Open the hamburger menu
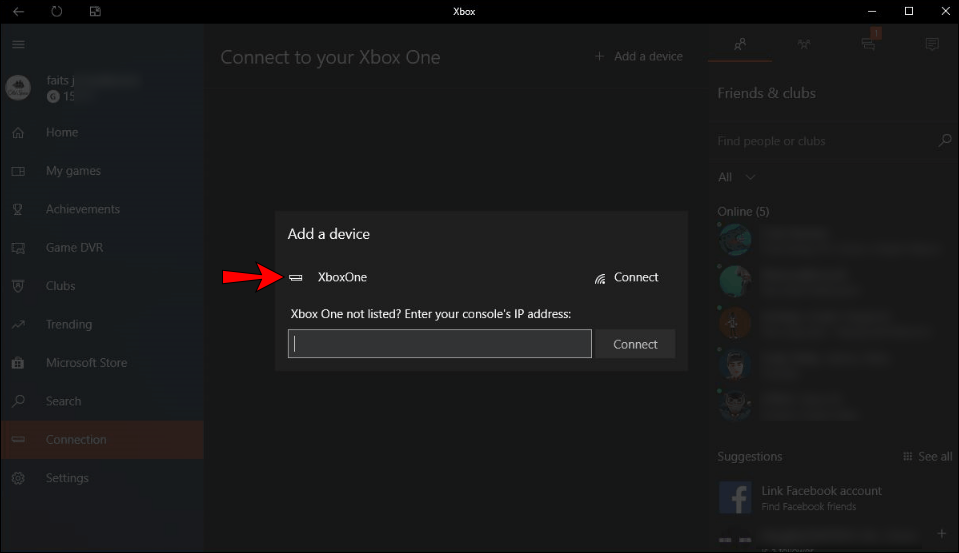 click(18, 44)
